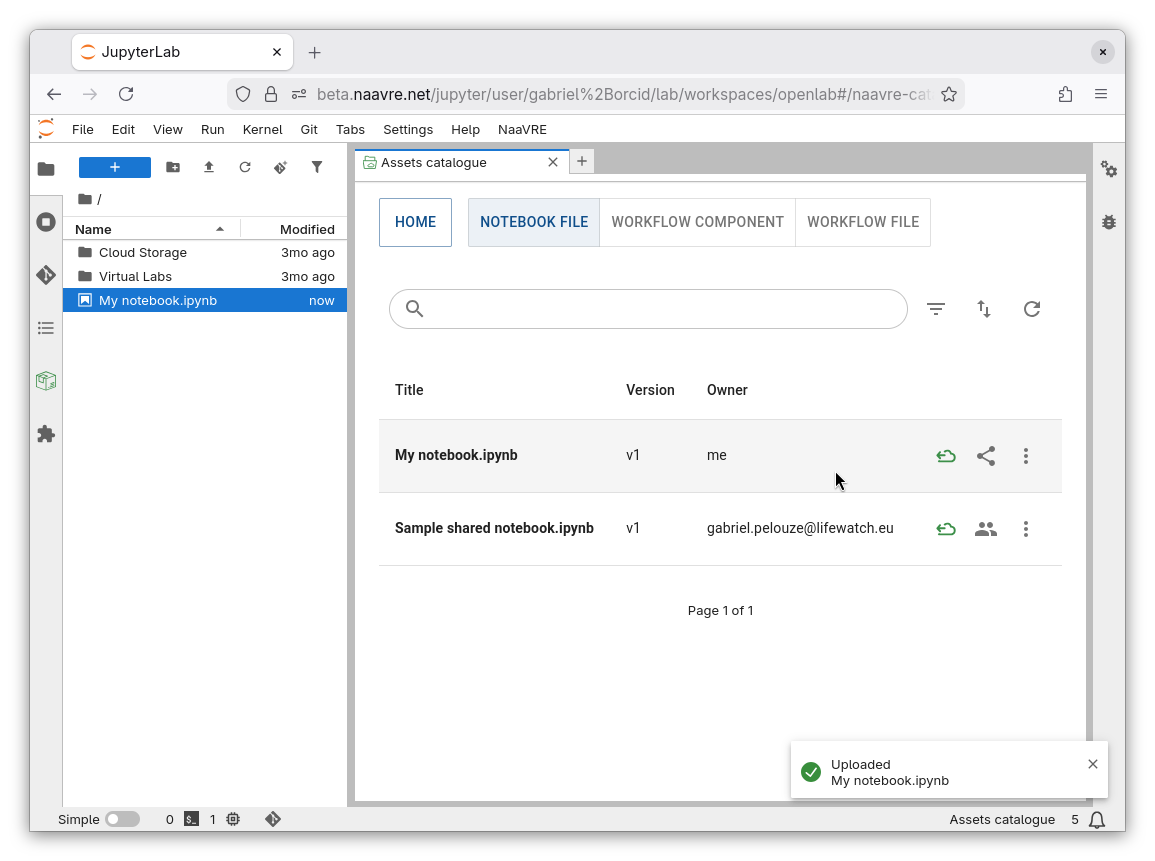The height and width of the screenshot is (861, 1155).
Task: Switch to the Workflow Component tab
Action: 697,222
